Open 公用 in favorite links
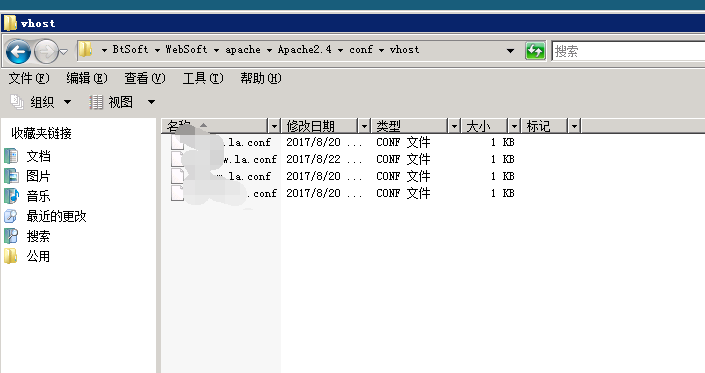This screenshot has height=373, width=705. click(38, 256)
